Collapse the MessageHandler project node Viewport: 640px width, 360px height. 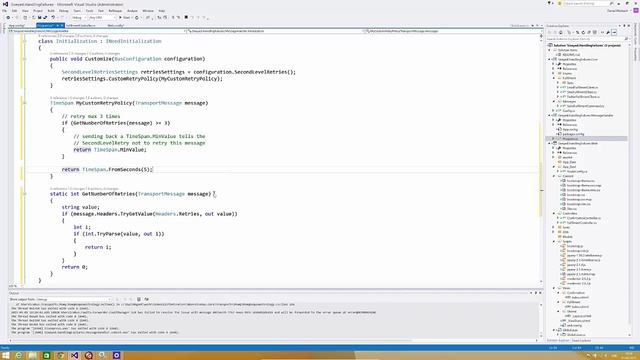click(x=549, y=116)
